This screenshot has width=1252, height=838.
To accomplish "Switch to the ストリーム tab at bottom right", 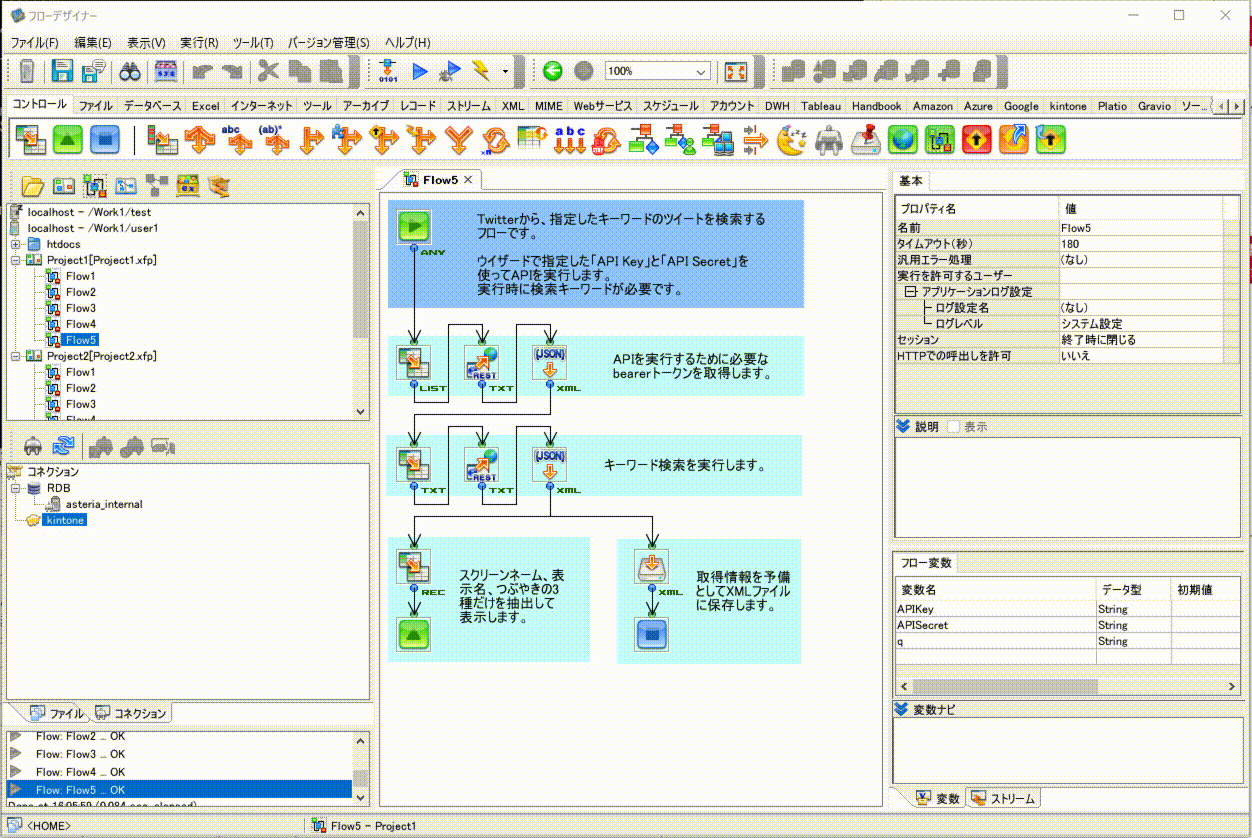I will click(1005, 798).
